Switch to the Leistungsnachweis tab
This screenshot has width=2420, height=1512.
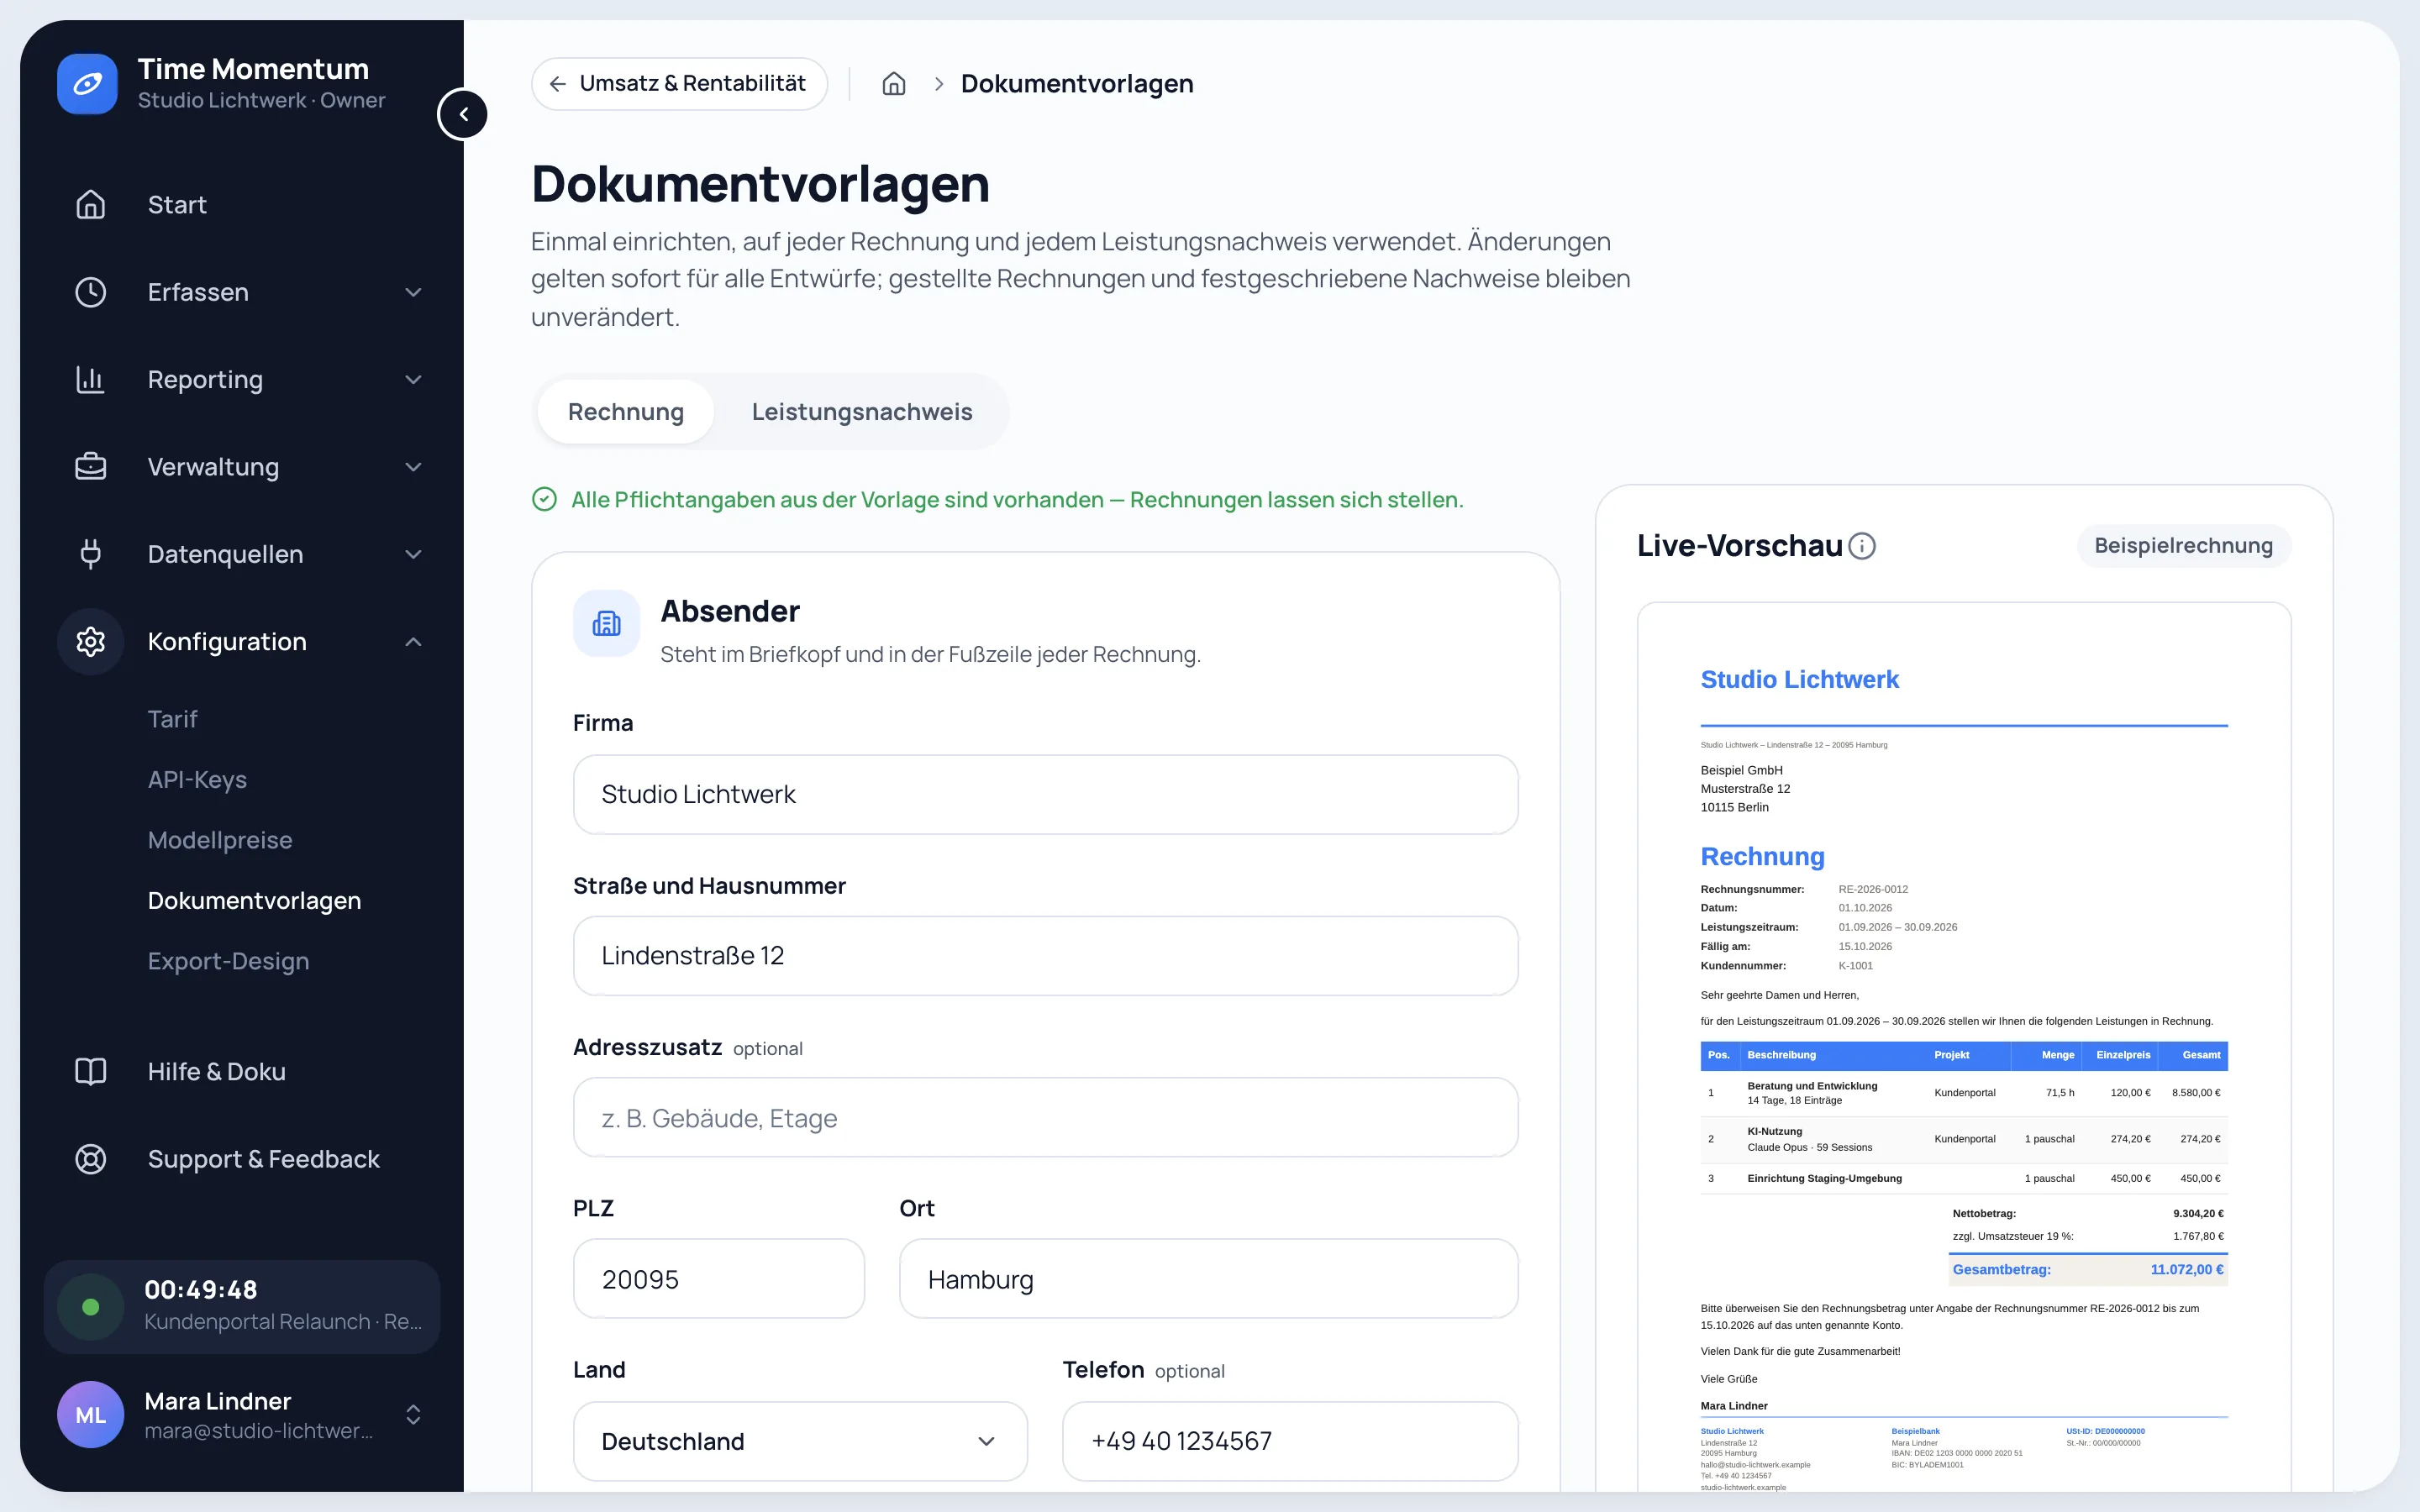tap(862, 412)
